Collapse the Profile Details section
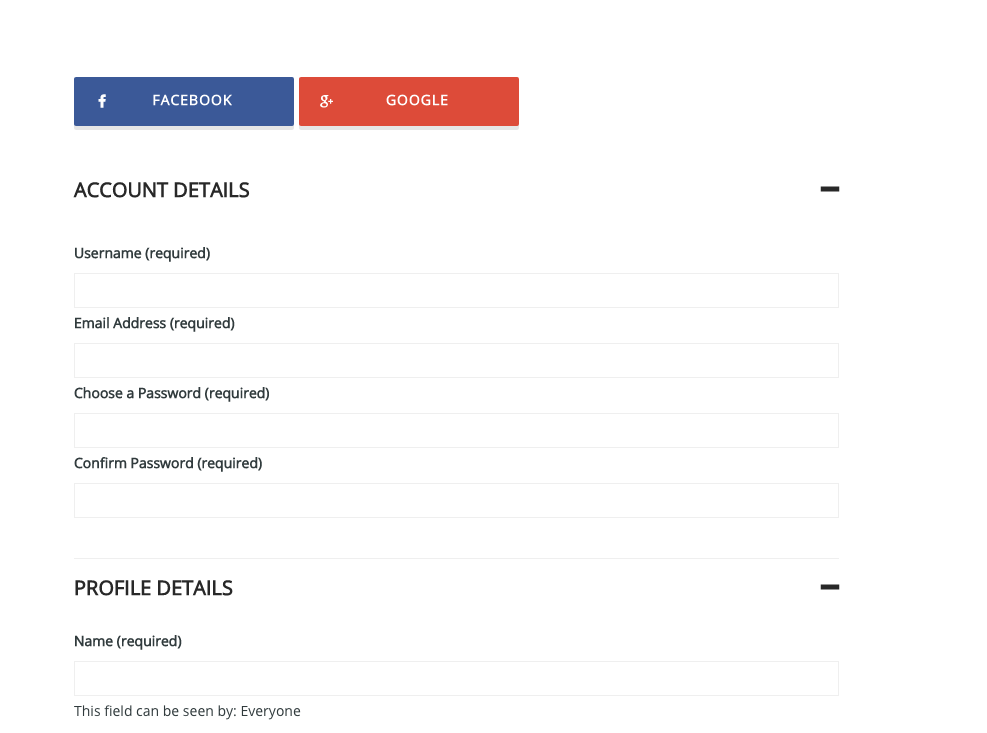 (829, 587)
